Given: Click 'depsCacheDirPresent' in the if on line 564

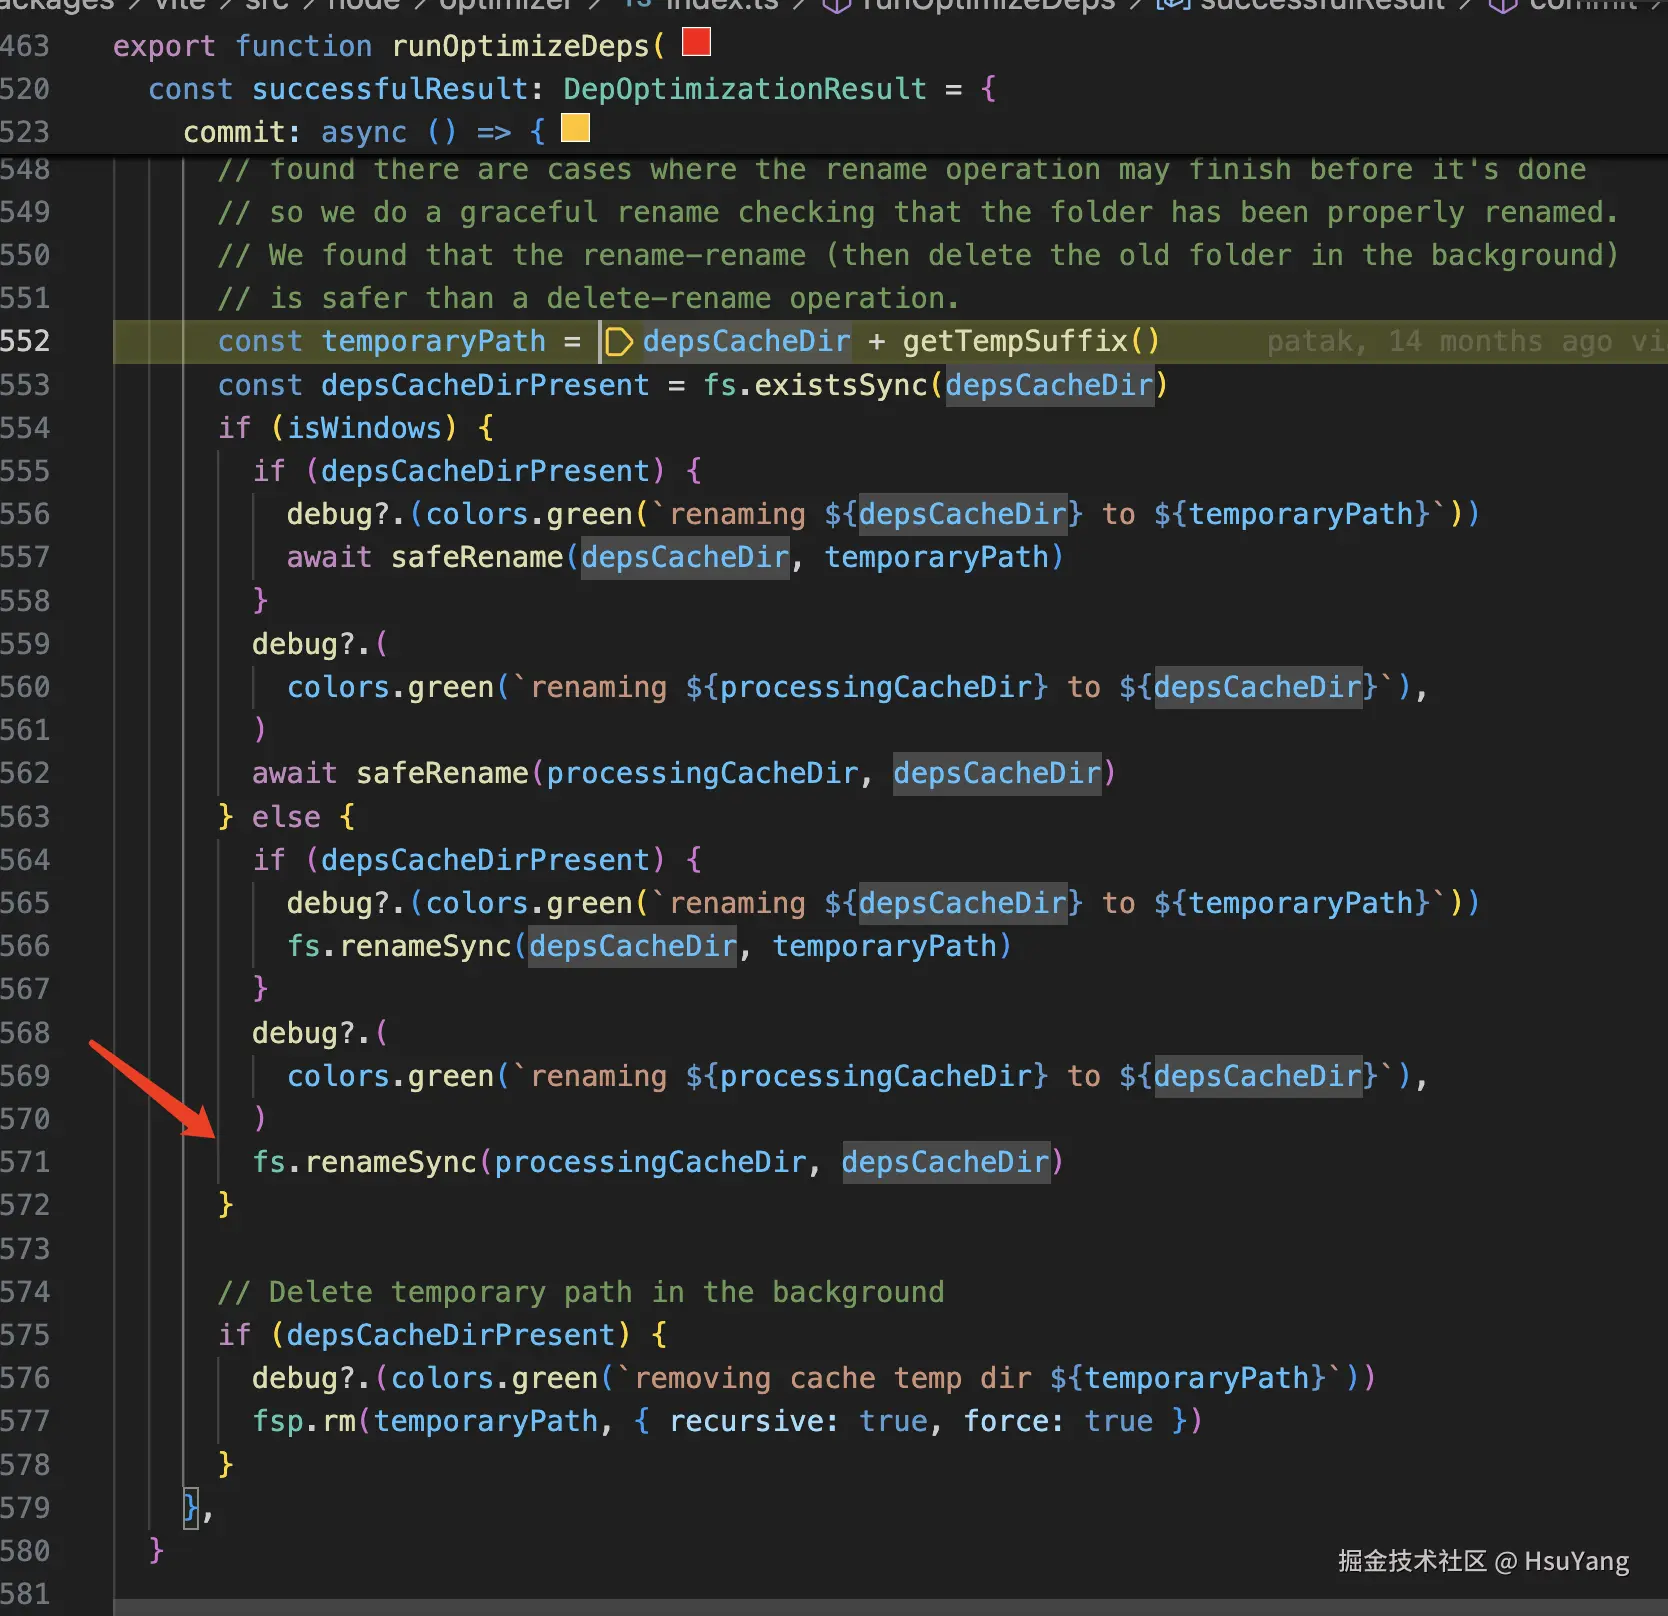Looking at the screenshot, I should tap(485, 860).
